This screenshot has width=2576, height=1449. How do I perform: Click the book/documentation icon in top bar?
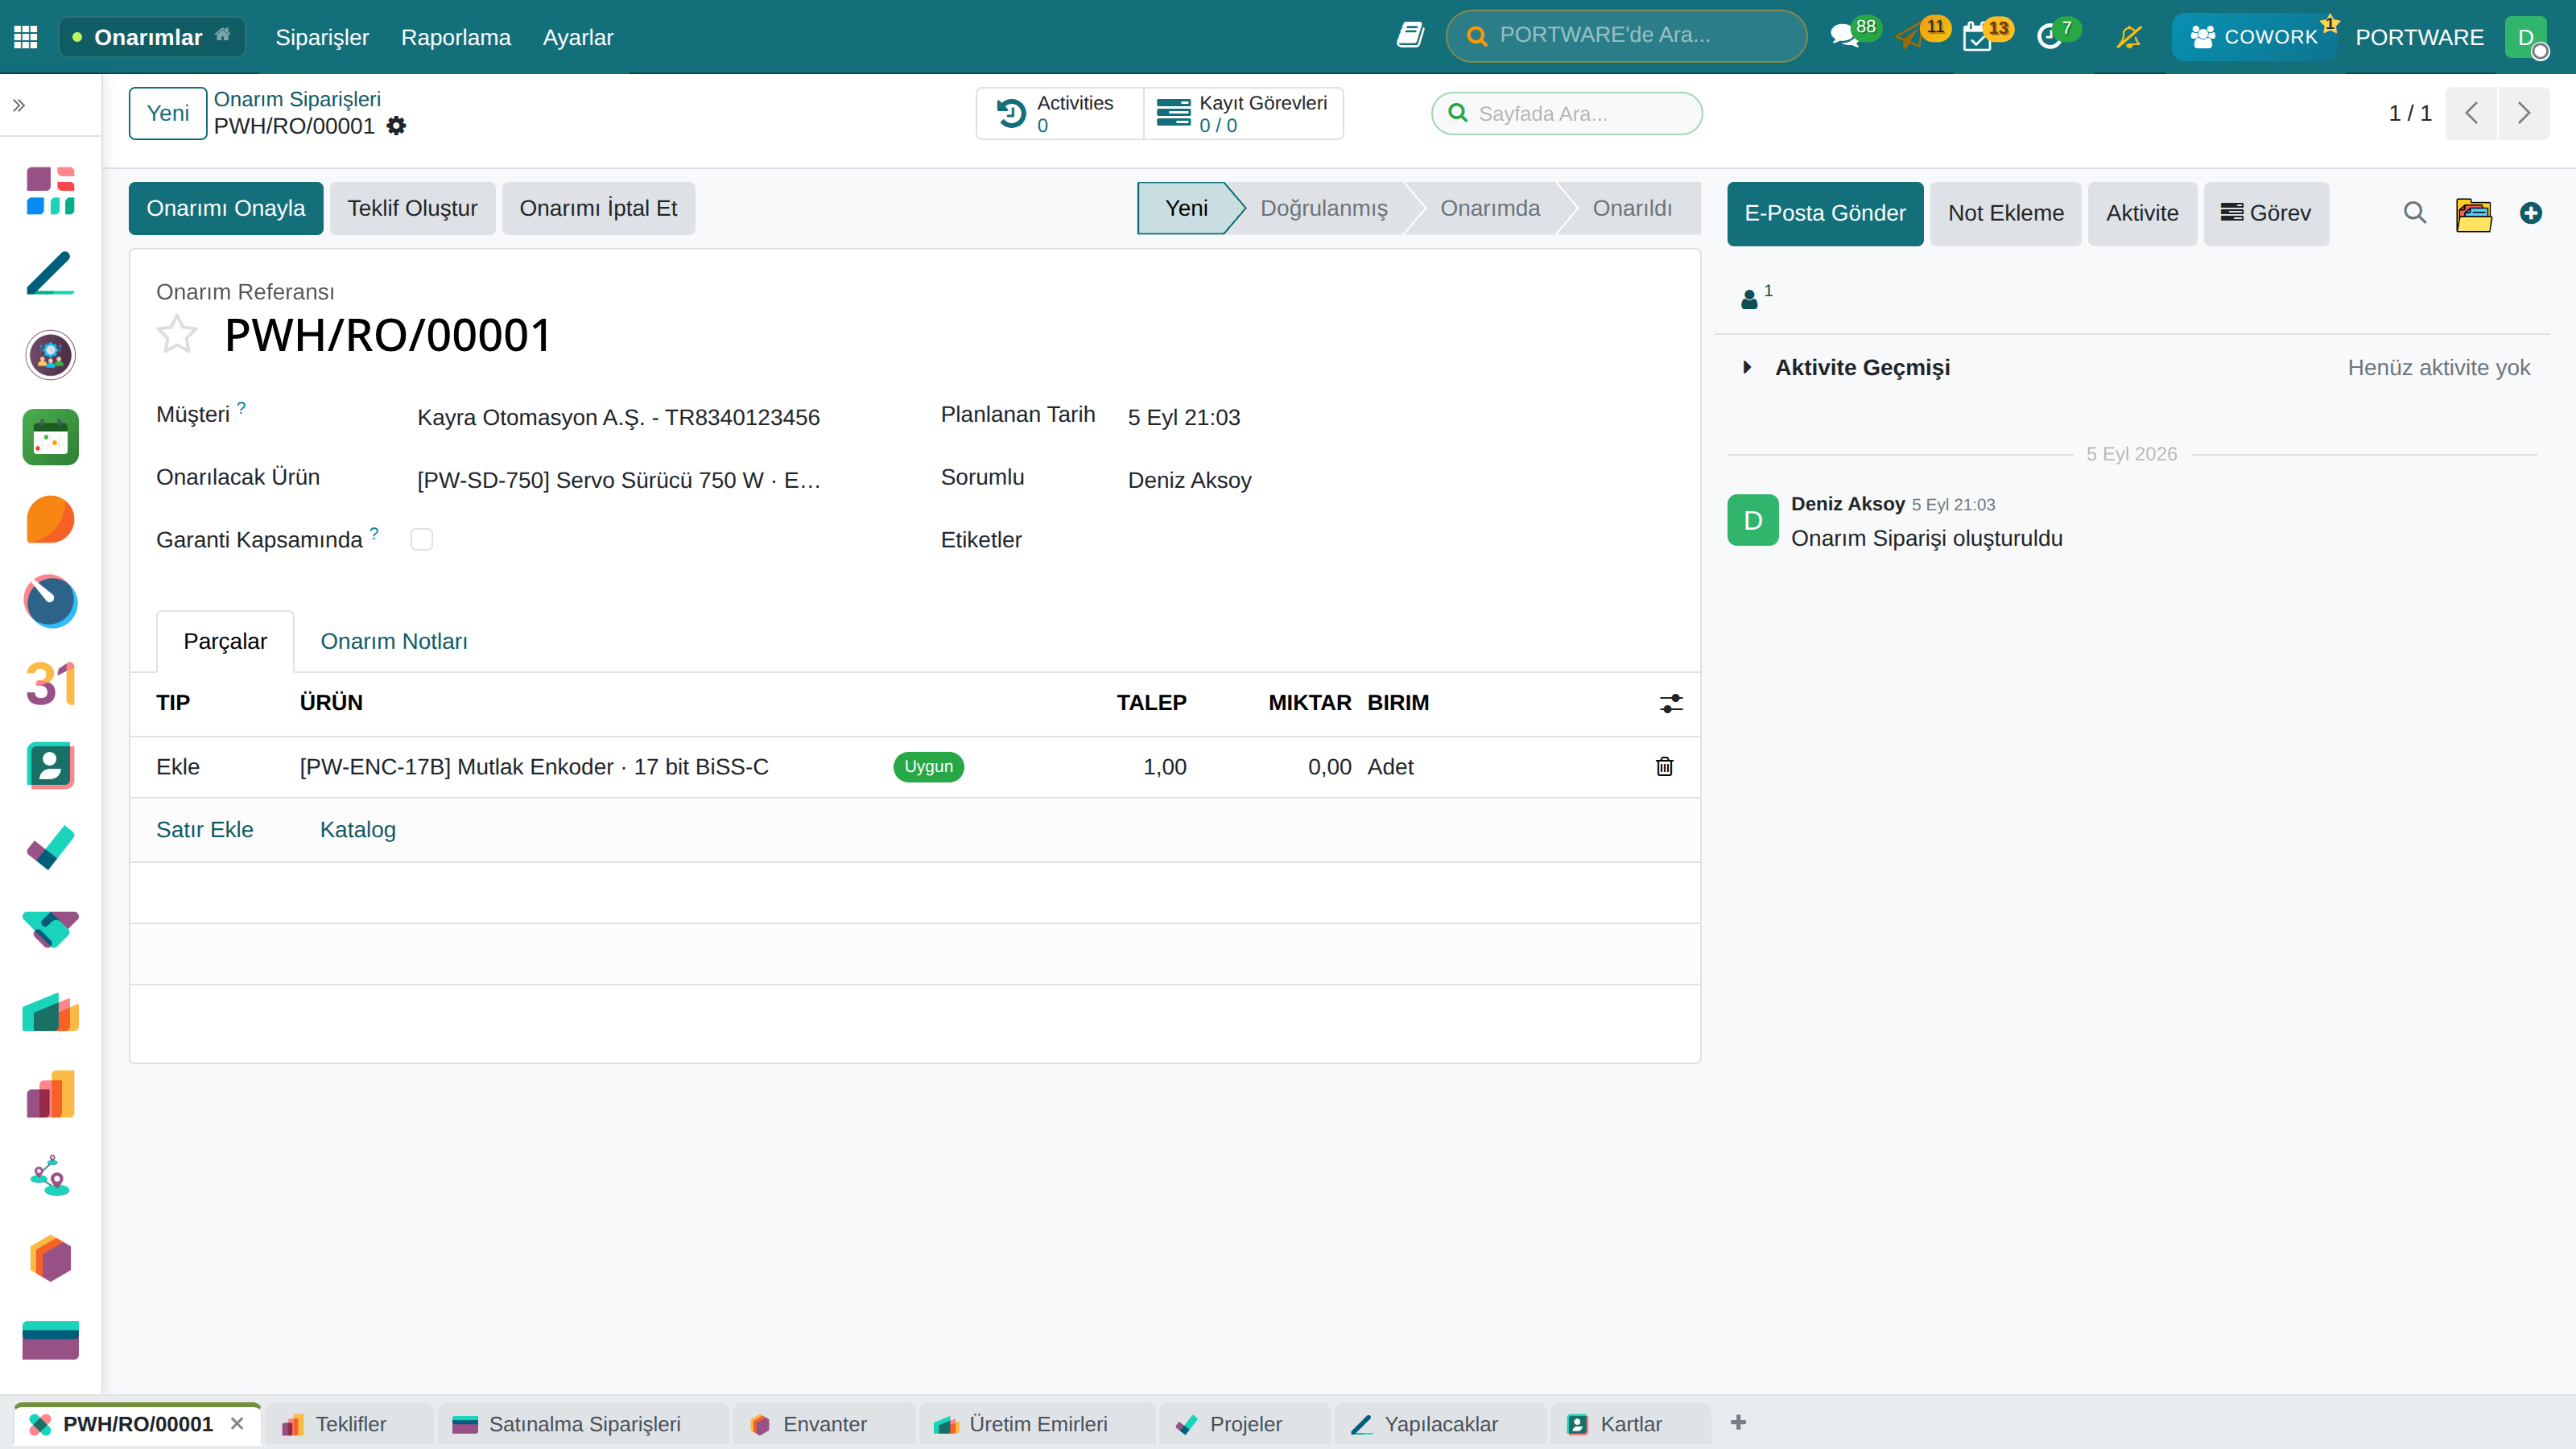(1410, 36)
